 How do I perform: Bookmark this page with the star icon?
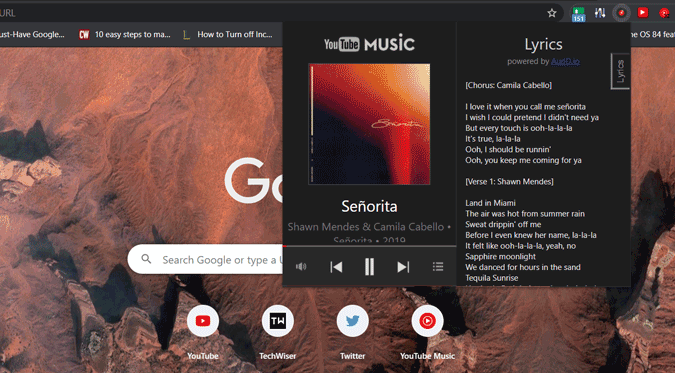[552, 13]
